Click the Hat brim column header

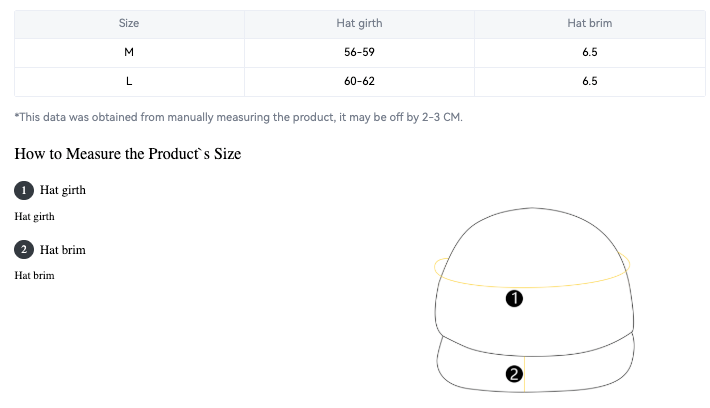tap(590, 23)
